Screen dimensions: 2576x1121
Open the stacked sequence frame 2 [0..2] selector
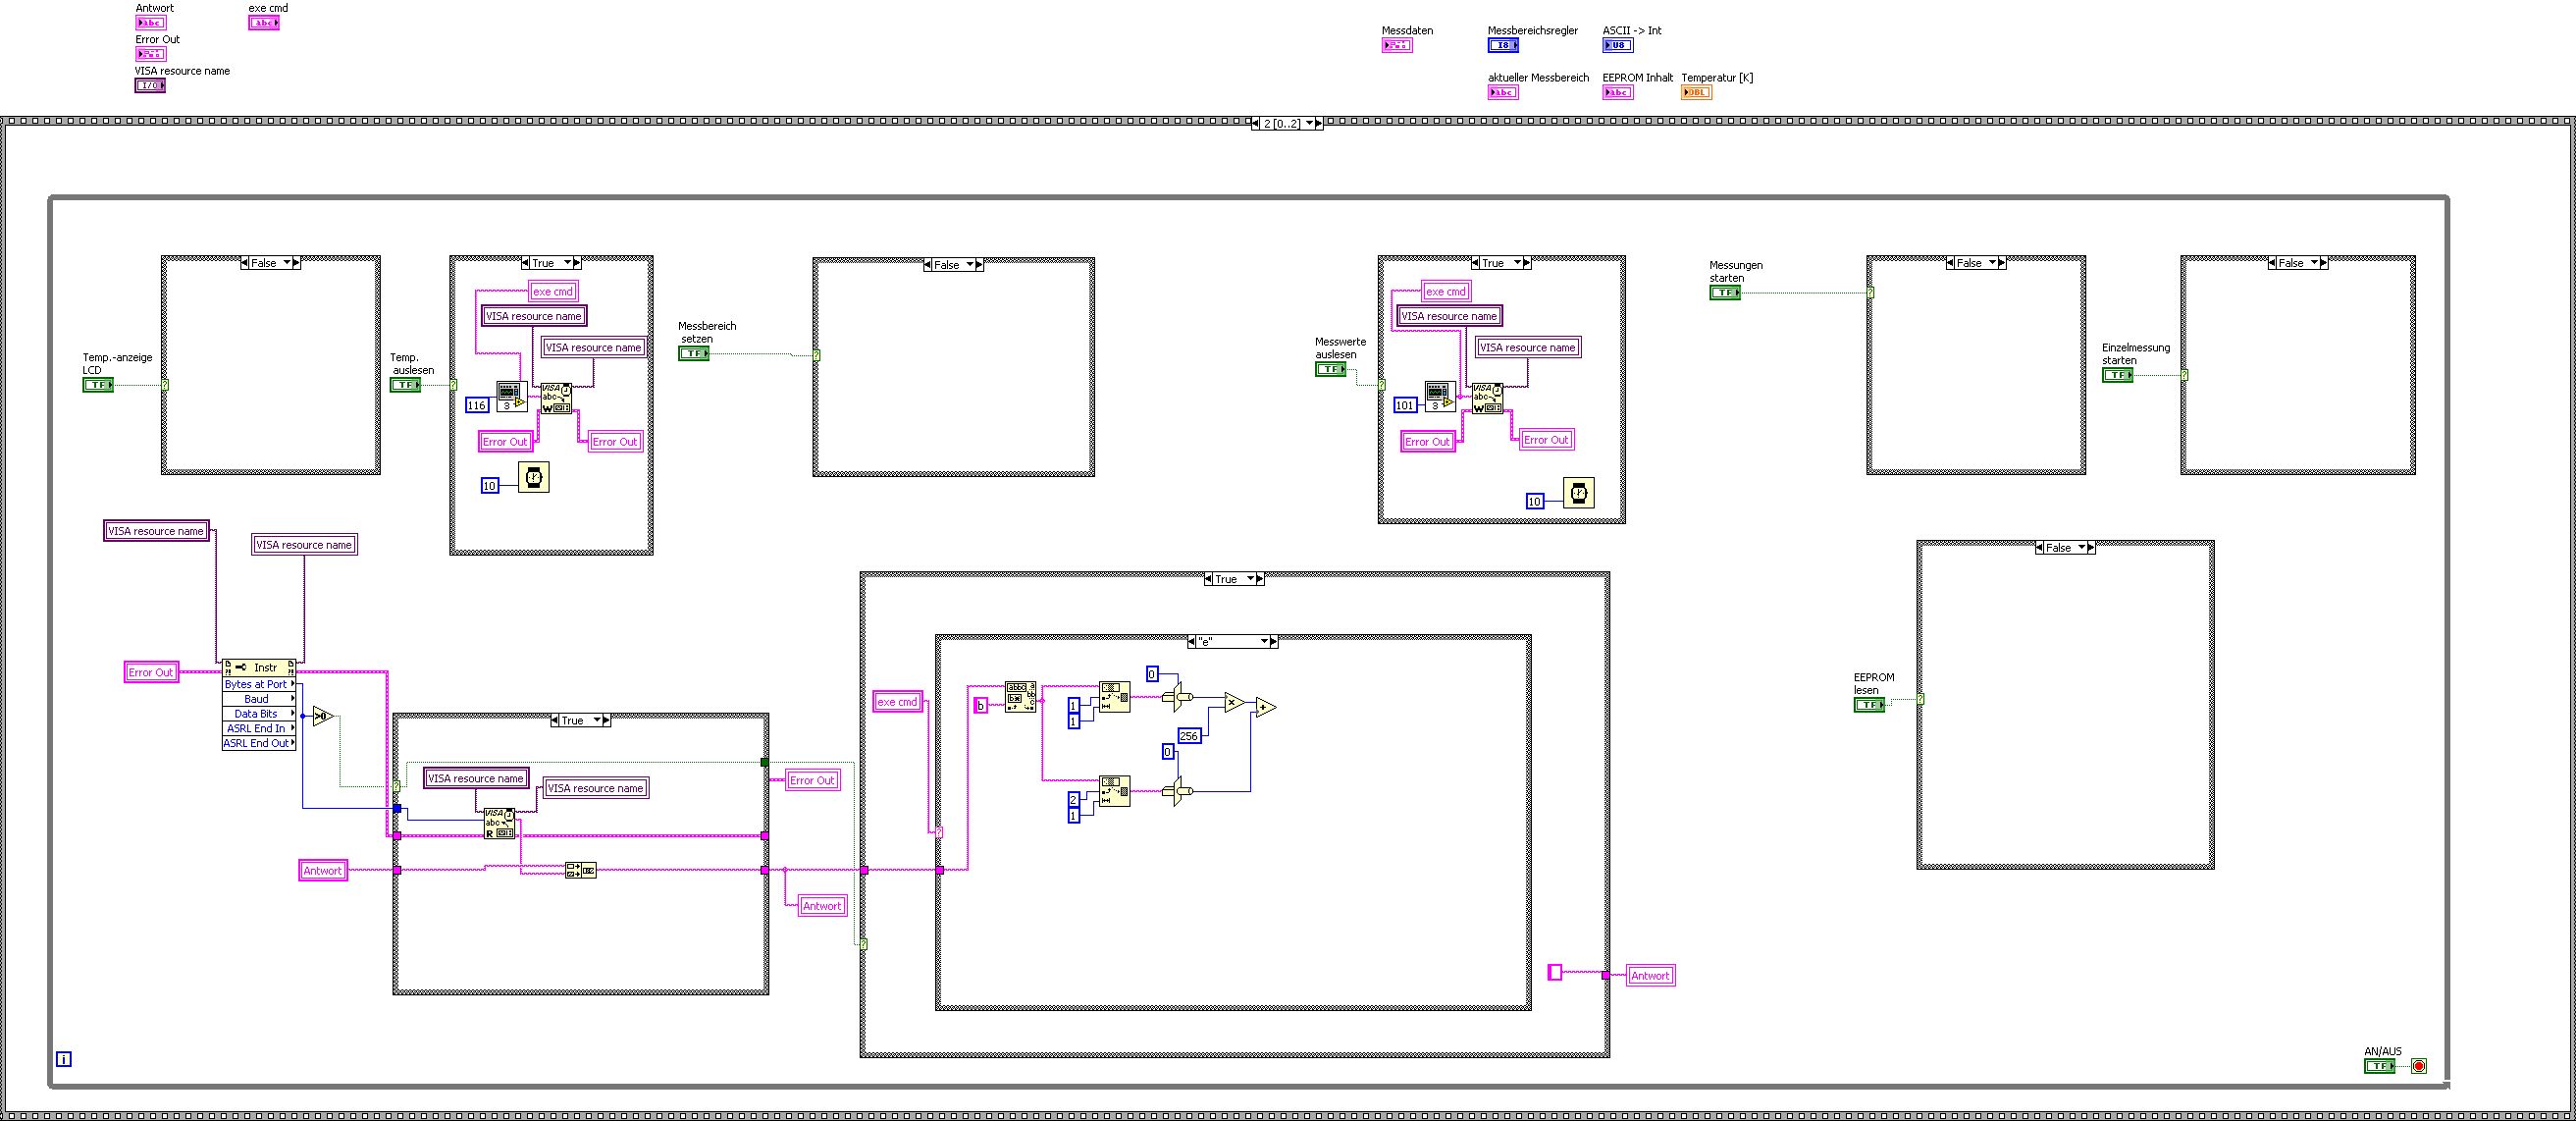(1309, 124)
